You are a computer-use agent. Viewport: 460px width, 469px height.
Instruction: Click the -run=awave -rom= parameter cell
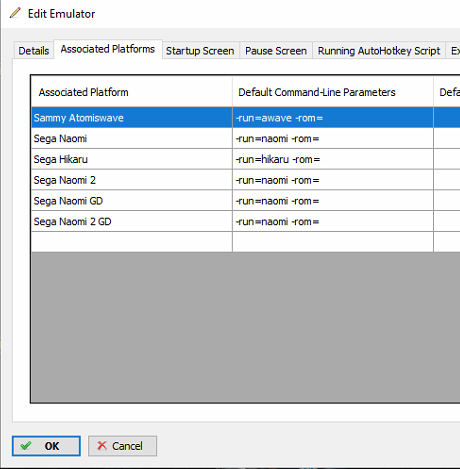333,118
